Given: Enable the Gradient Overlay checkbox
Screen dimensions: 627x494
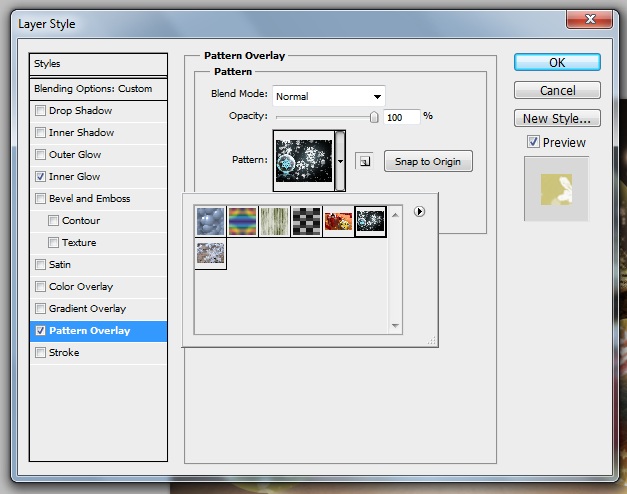Looking at the screenshot, I should coord(40,308).
